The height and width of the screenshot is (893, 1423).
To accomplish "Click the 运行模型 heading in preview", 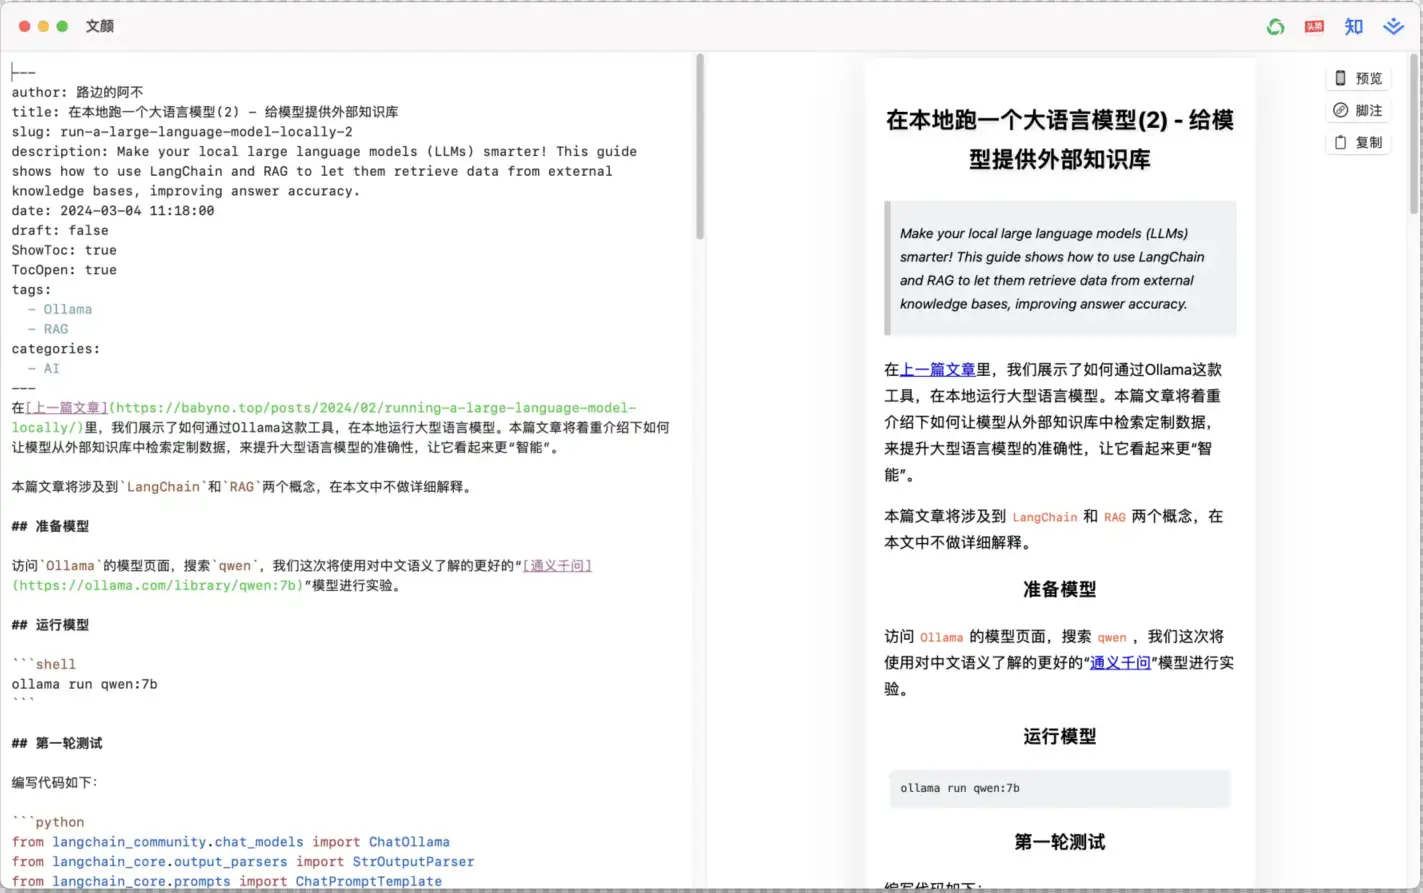I will (1060, 736).
